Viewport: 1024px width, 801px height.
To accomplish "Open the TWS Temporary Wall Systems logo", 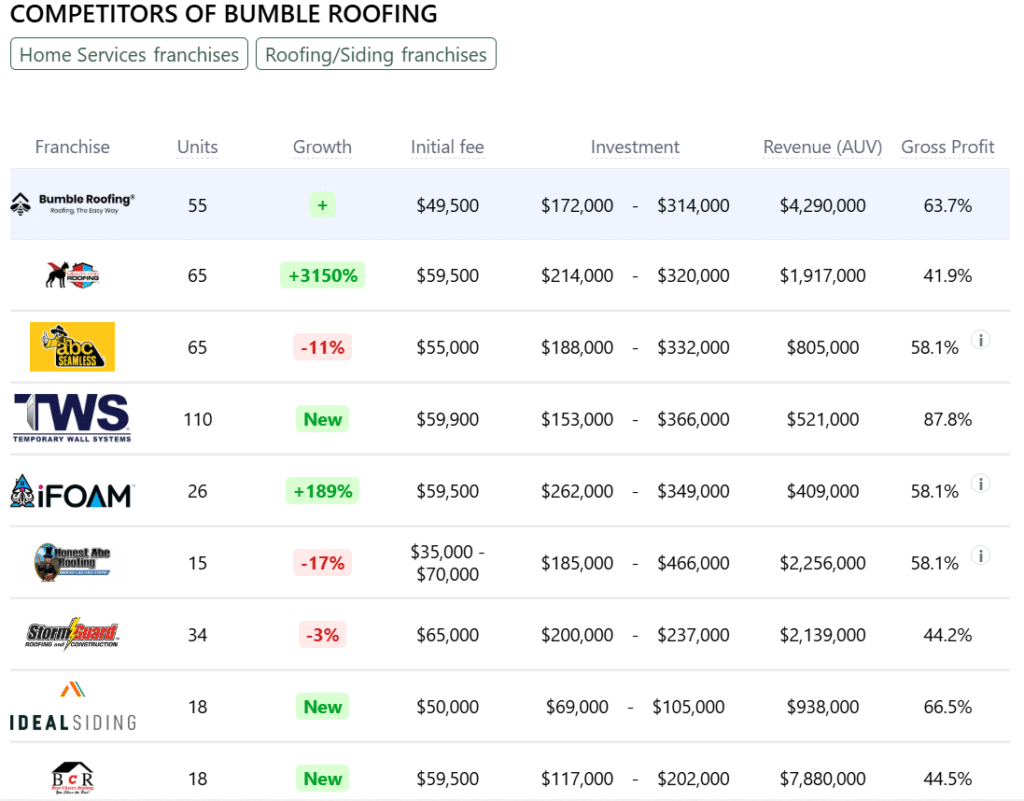I will [x=72, y=418].
